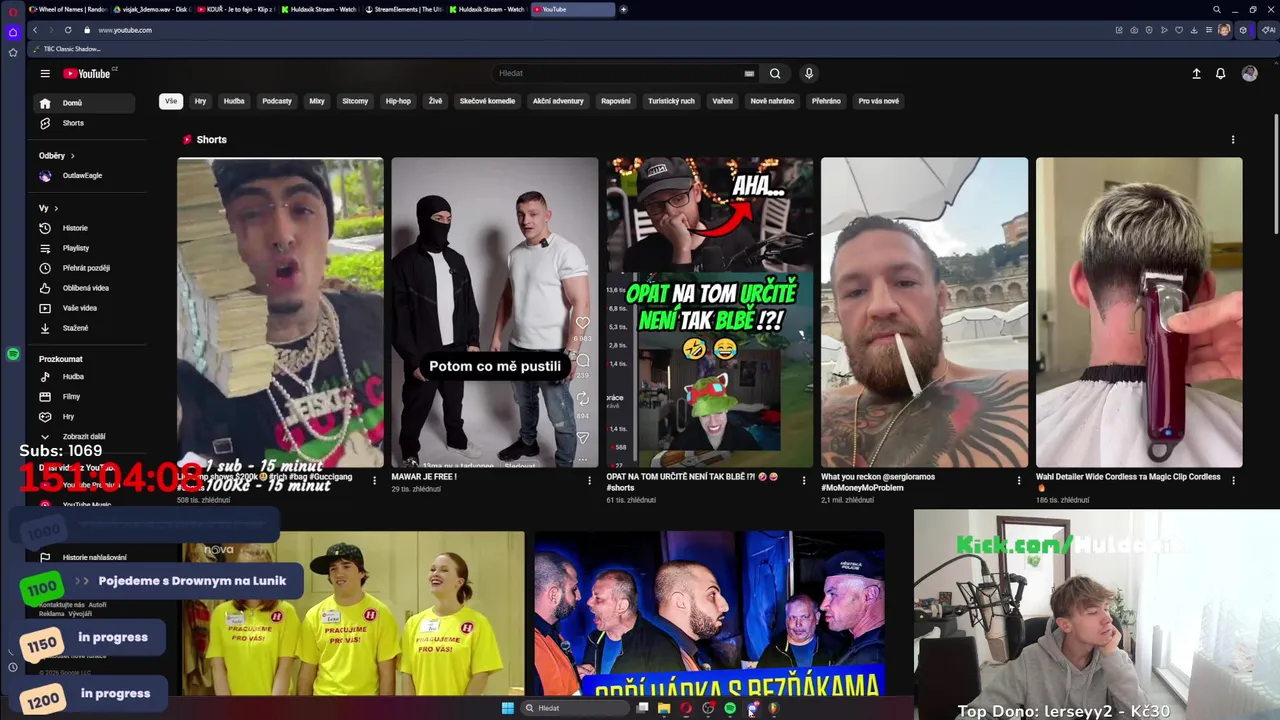1280x720 pixels.
Task: Open Oblíbená videa in the sidebar
Action: (x=83, y=288)
